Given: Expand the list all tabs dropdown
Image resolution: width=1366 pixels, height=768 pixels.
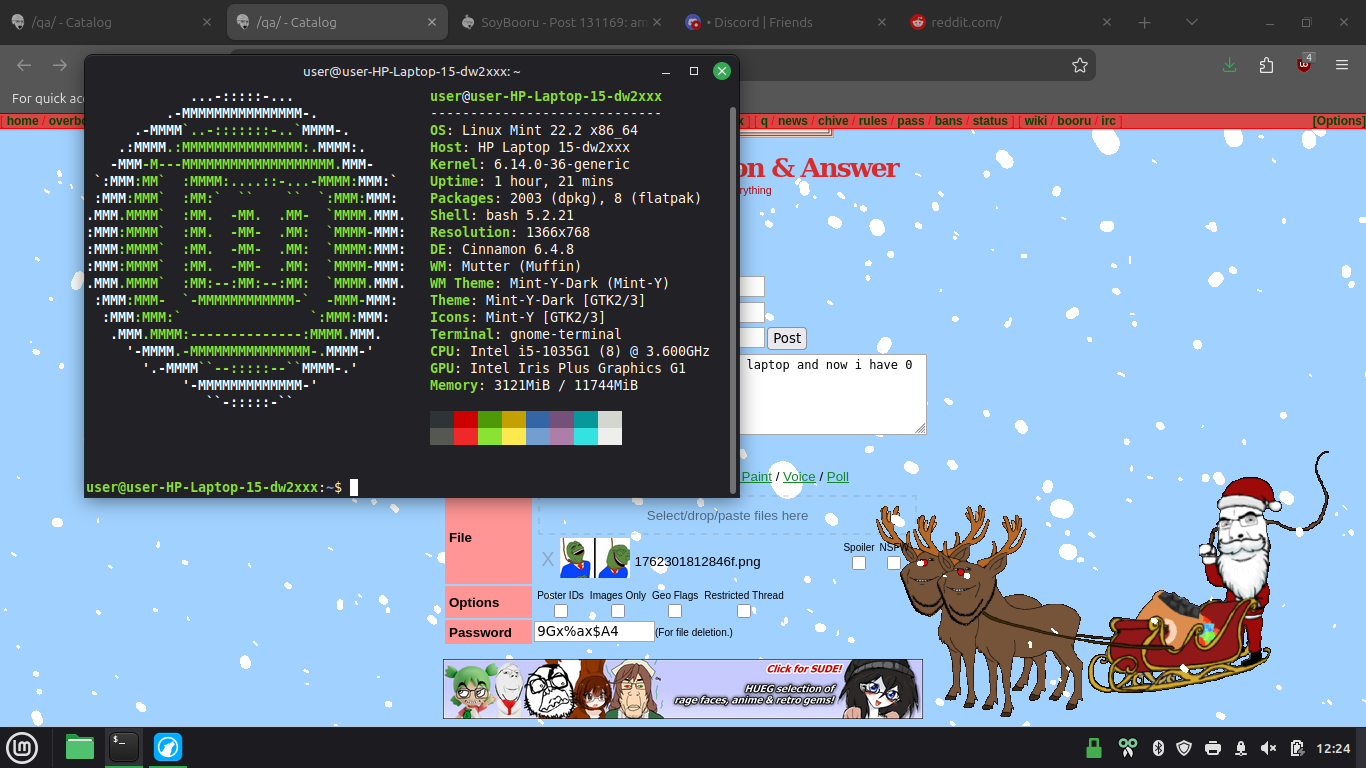Looking at the screenshot, I should tap(1192, 22).
